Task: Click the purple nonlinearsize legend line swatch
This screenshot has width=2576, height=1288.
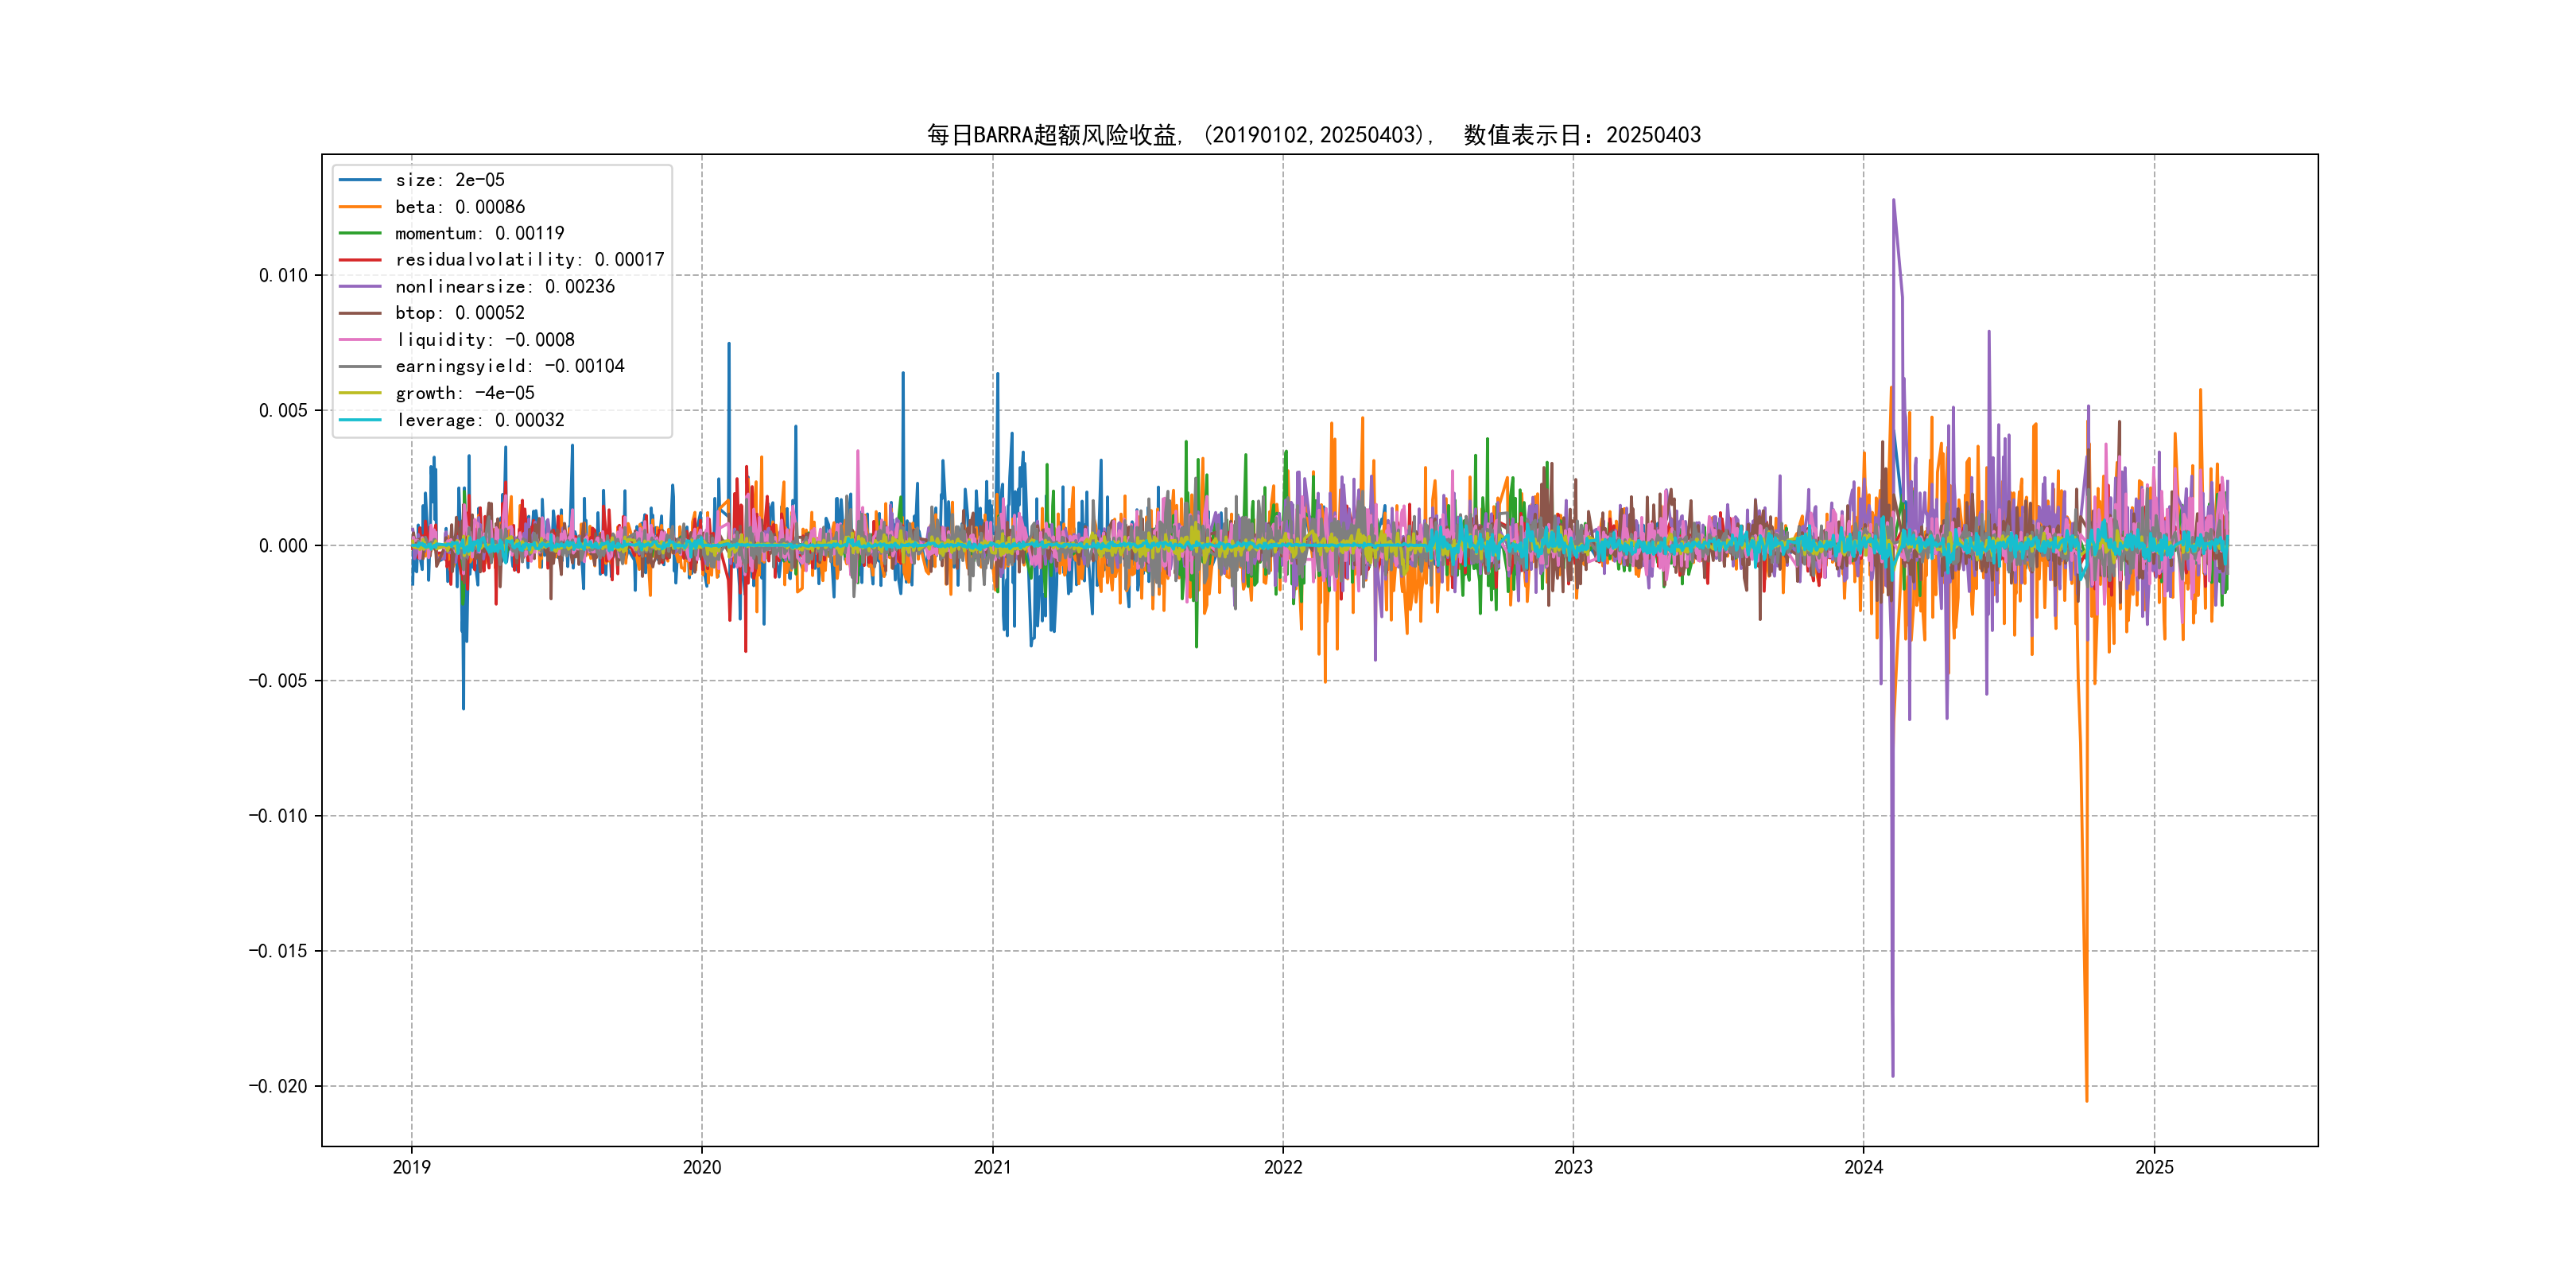Action: click(360, 287)
